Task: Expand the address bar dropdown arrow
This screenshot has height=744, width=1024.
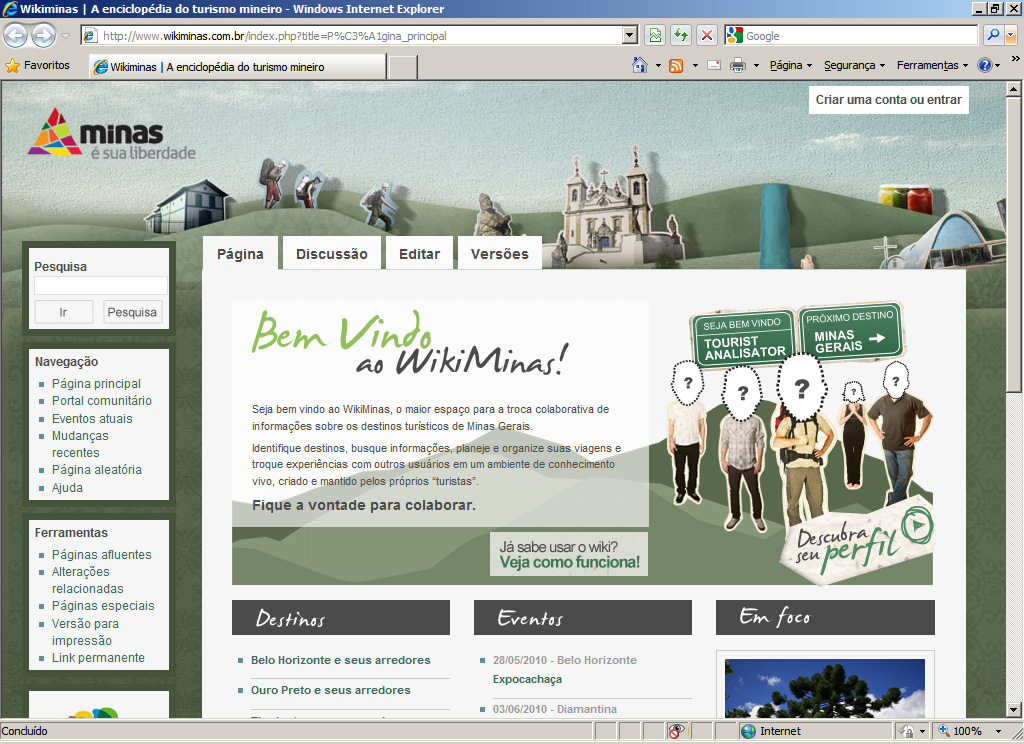Action: (x=630, y=35)
